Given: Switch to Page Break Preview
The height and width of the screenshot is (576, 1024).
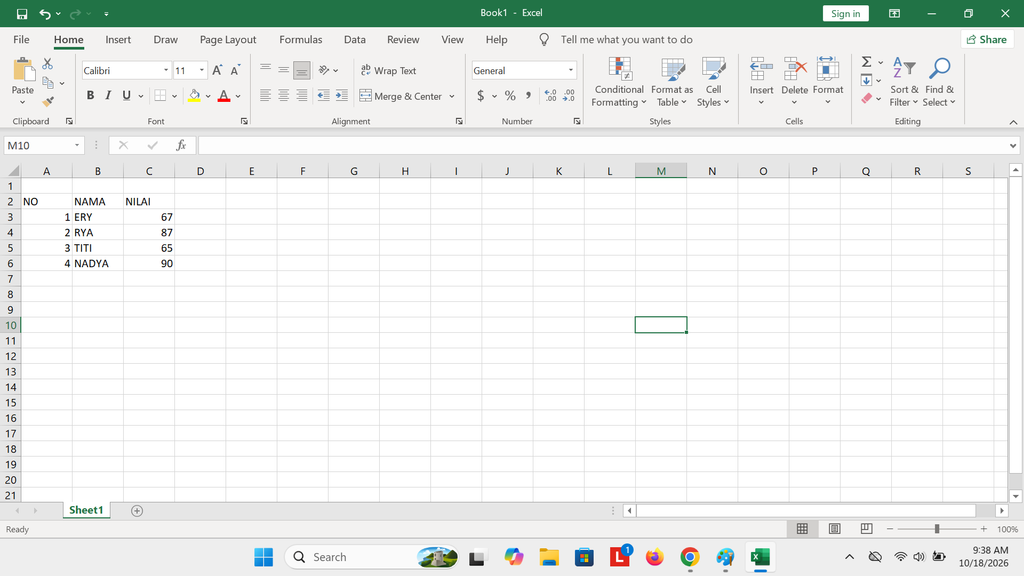Looking at the screenshot, I should 866,529.
